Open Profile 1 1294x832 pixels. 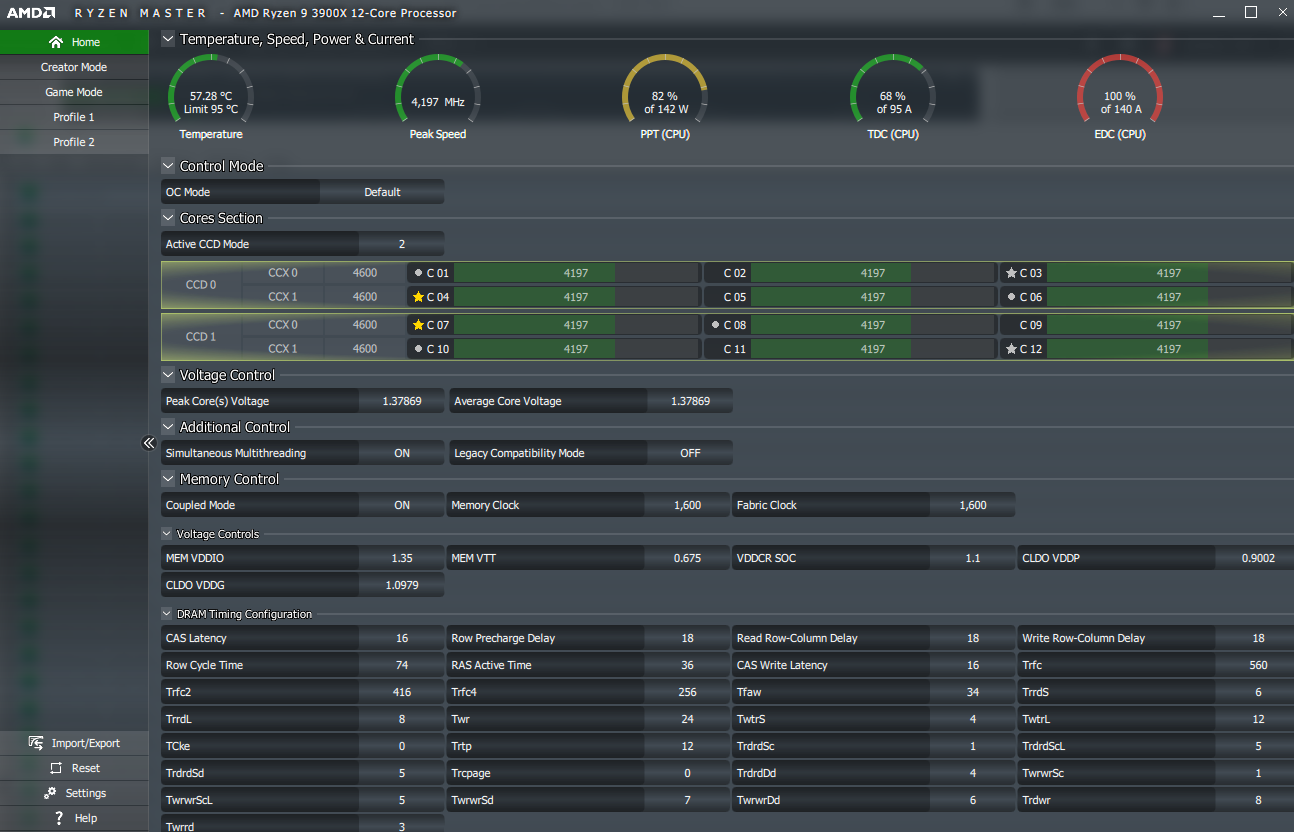74,117
